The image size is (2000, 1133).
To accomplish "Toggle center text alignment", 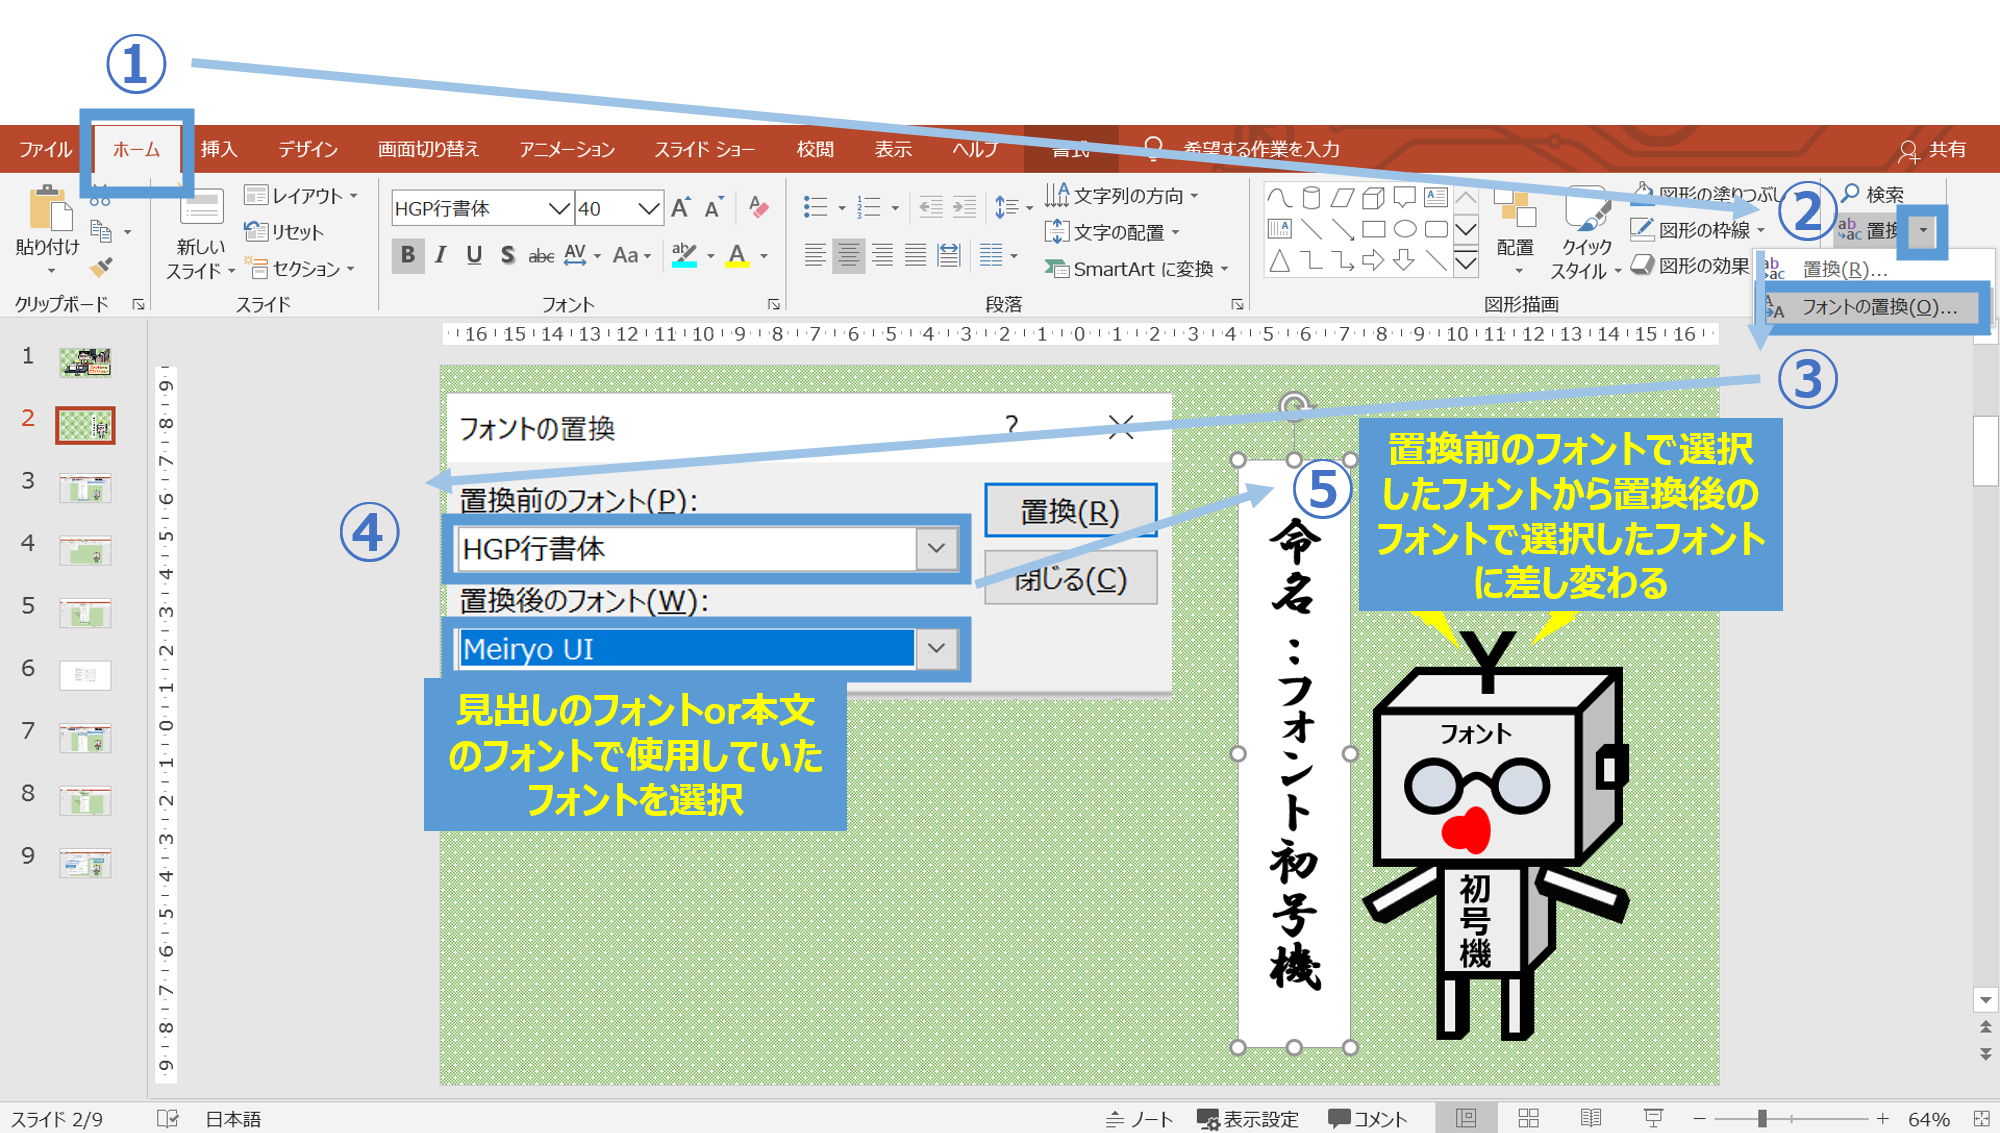I will pos(848,256).
